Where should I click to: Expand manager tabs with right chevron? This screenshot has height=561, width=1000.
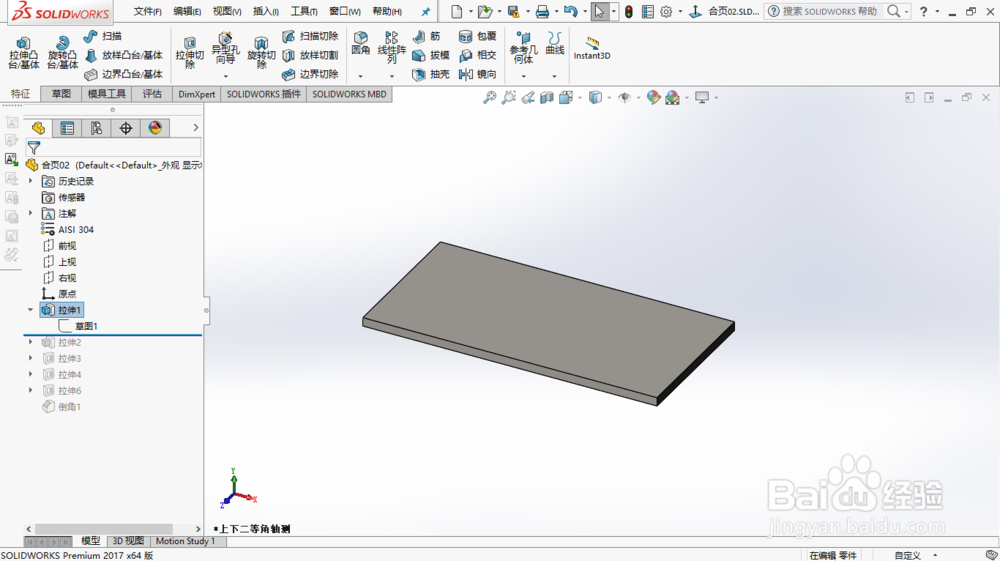196,128
